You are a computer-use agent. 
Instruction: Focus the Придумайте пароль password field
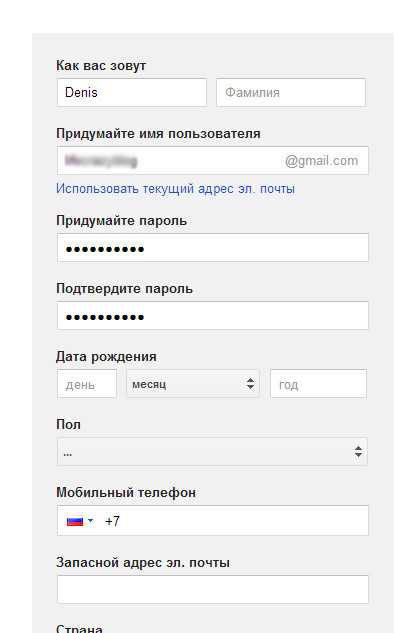(x=213, y=247)
